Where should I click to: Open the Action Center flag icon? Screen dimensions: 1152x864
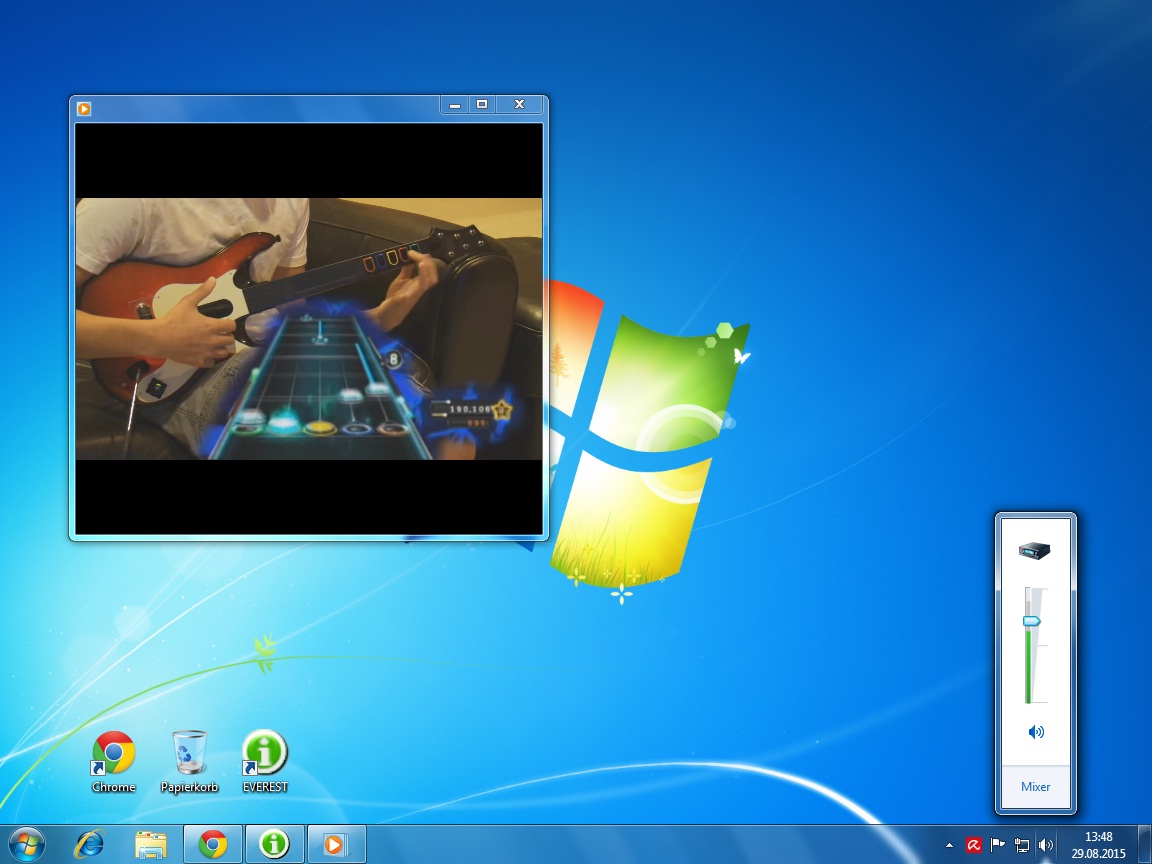pyautogui.click(x=997, y=846)
